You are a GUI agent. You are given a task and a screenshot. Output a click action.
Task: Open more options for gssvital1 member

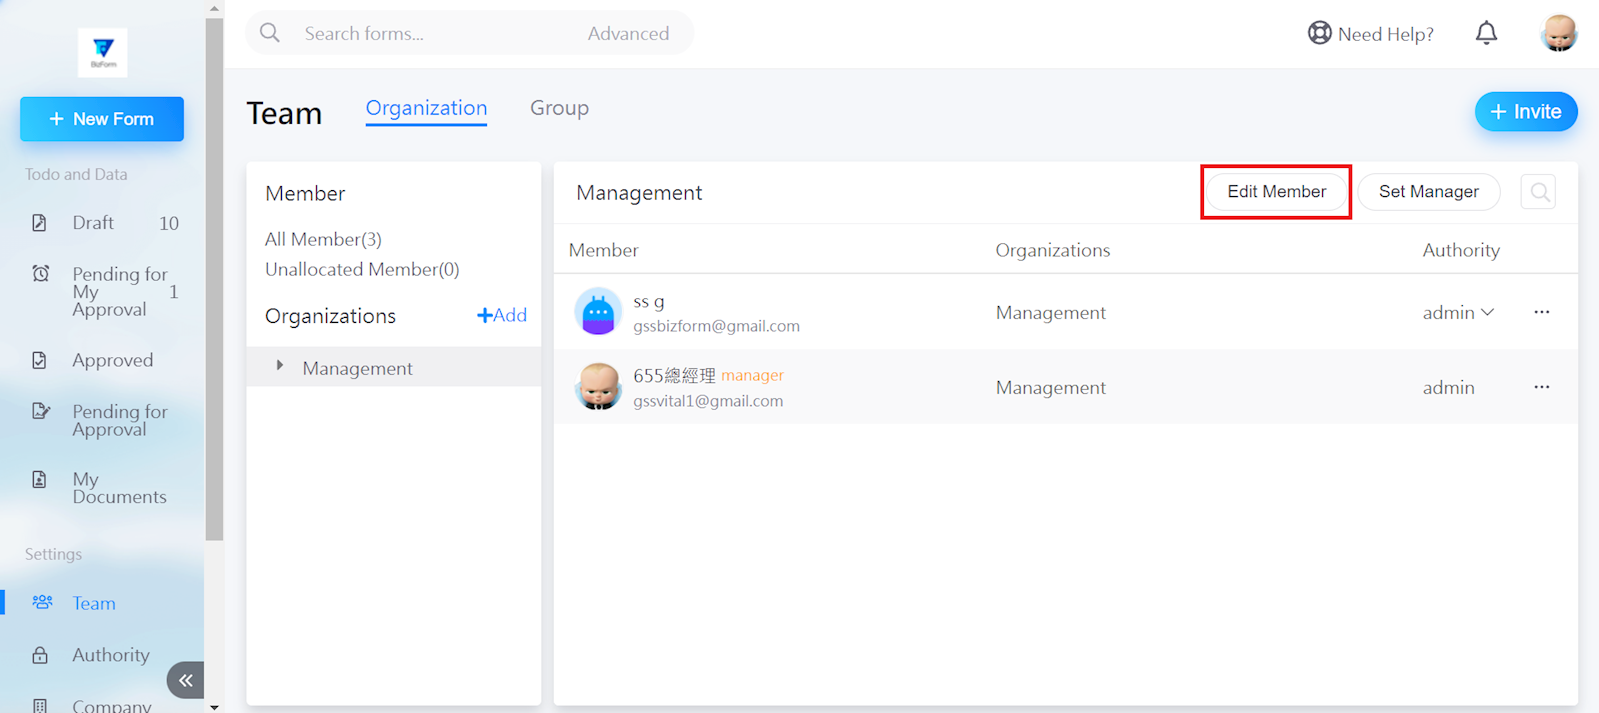[x=1541, y=387]
